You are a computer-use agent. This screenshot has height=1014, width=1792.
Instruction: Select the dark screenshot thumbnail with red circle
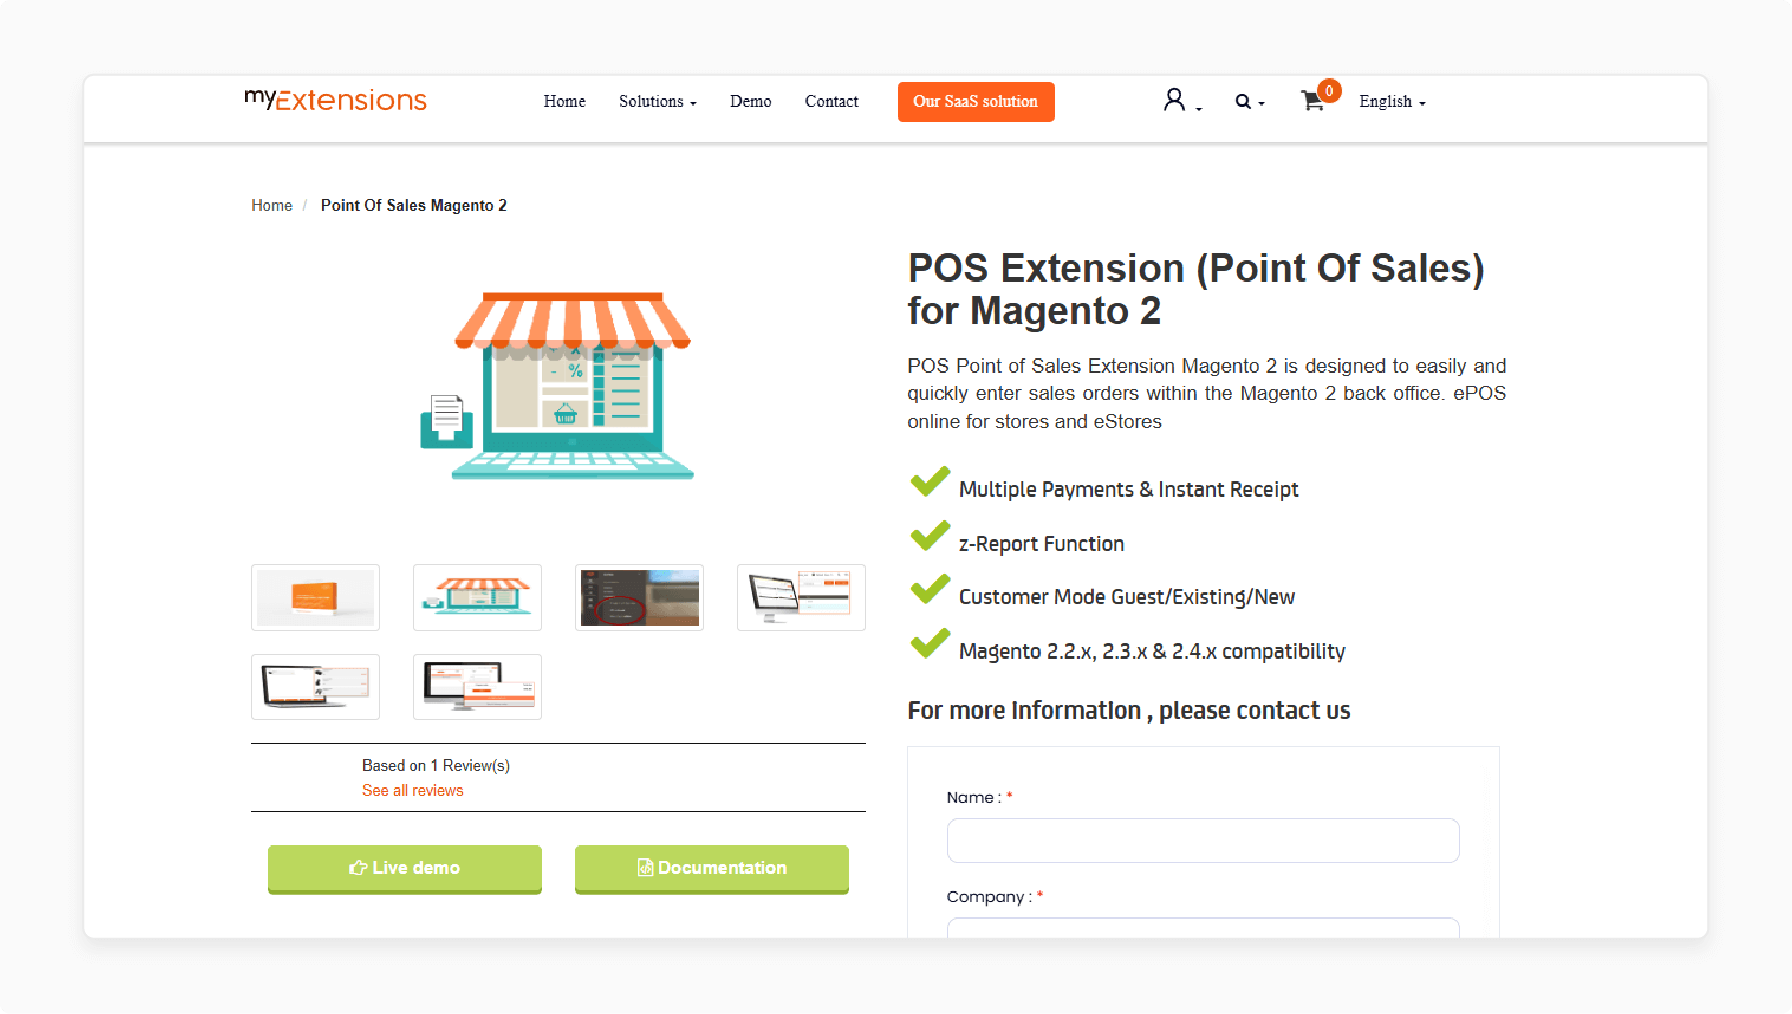(639, 597)
